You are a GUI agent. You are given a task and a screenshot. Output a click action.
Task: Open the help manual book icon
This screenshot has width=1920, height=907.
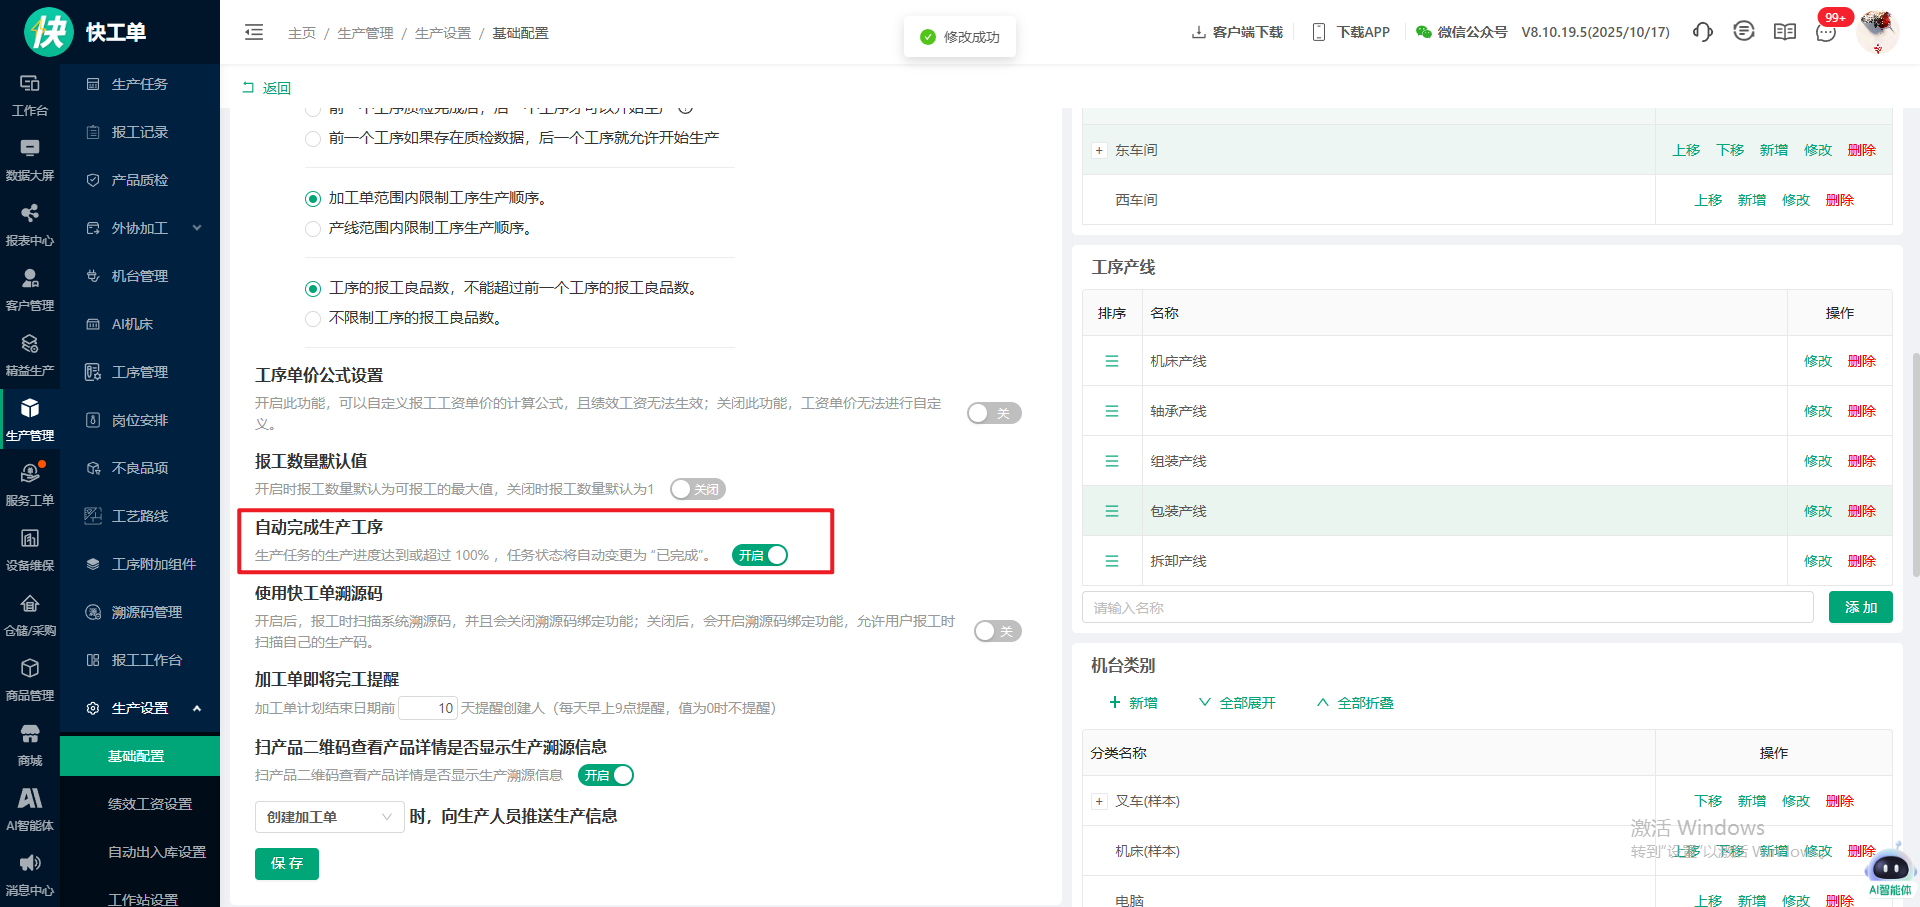pyautogui.click(x=1784, y=32)
